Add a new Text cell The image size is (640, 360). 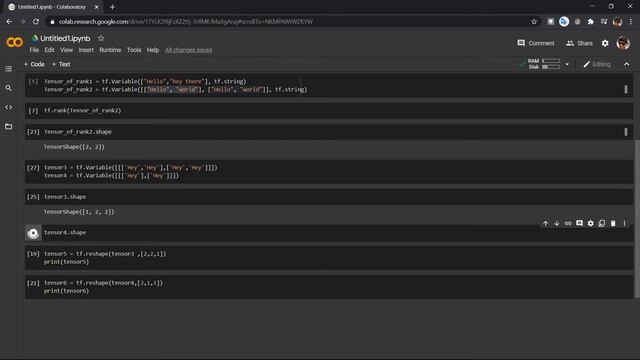click(61, 64)
